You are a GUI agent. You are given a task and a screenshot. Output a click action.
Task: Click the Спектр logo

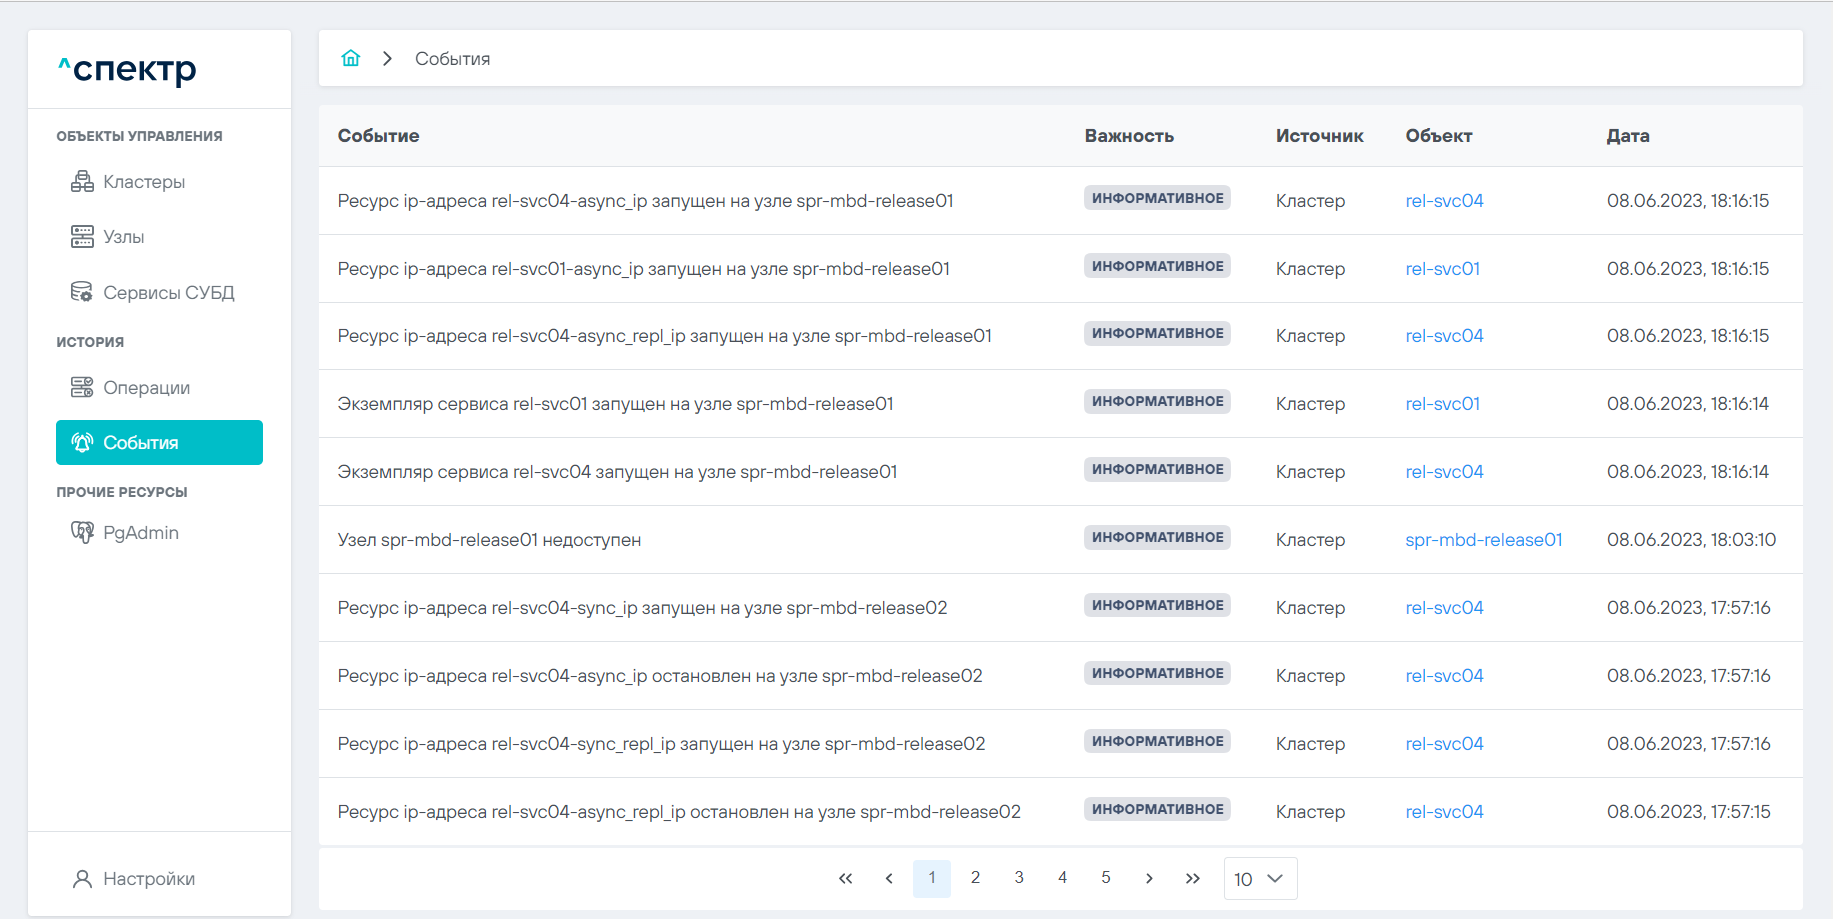(128, 69)
